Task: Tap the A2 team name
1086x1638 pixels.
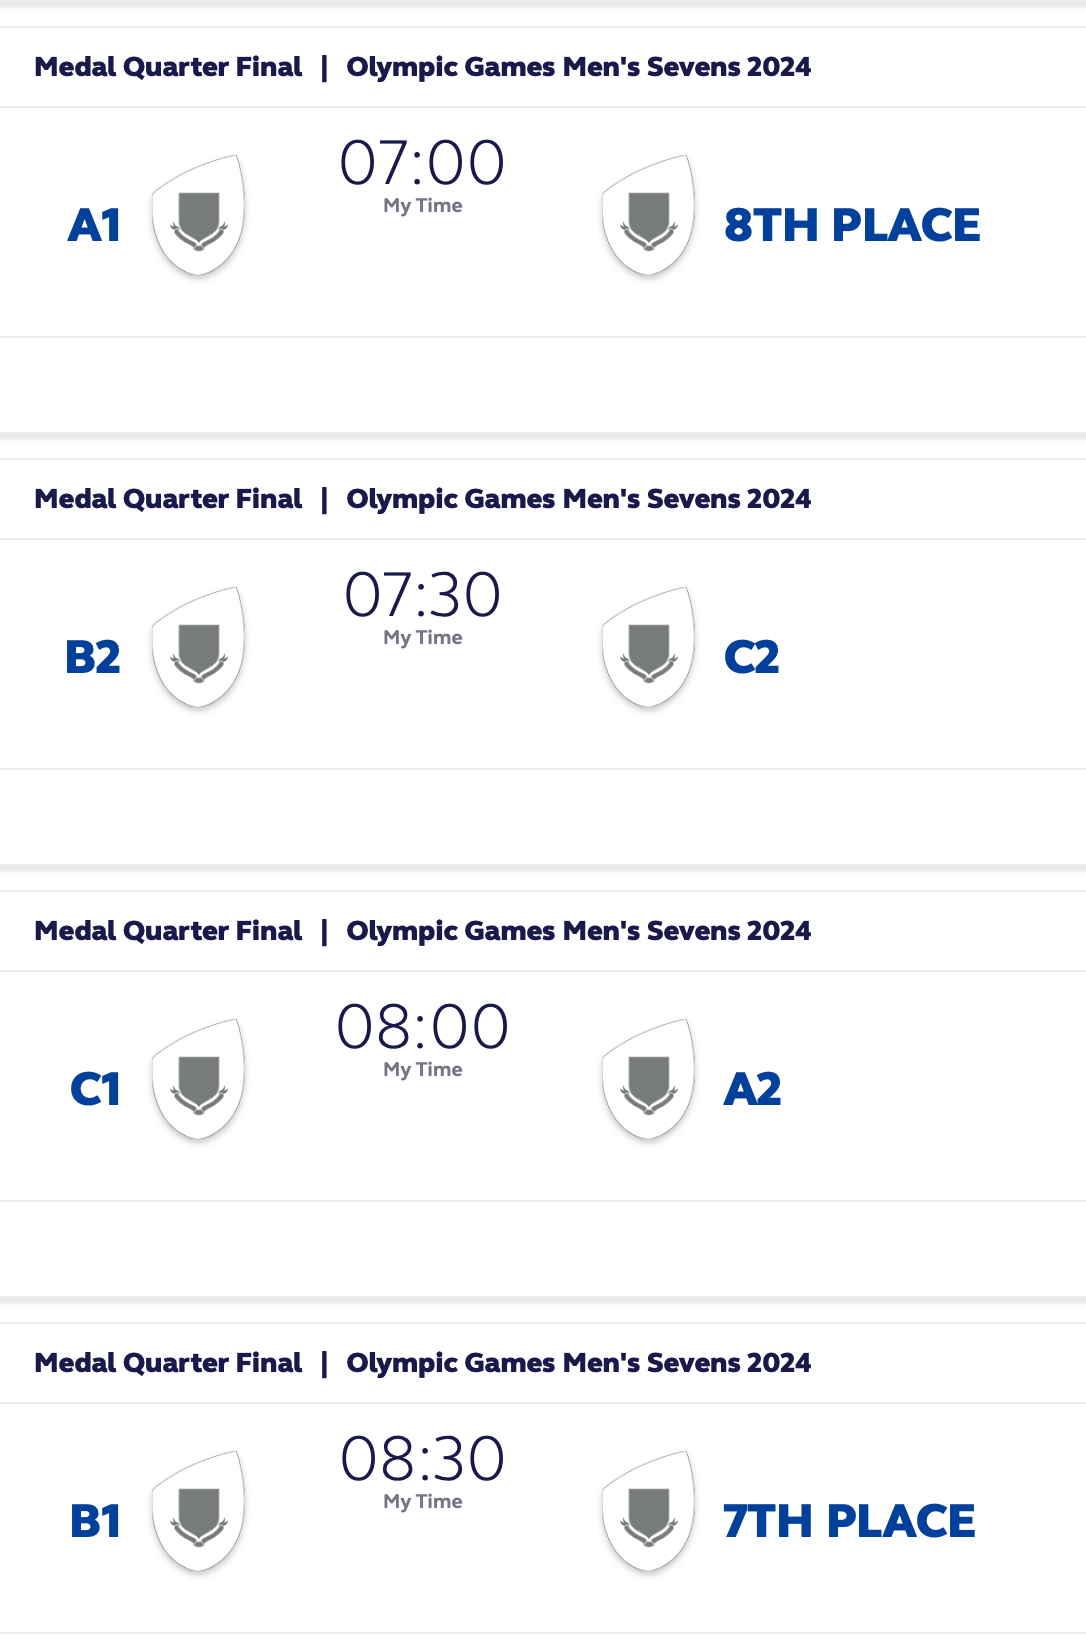Action: [753, 1089]
